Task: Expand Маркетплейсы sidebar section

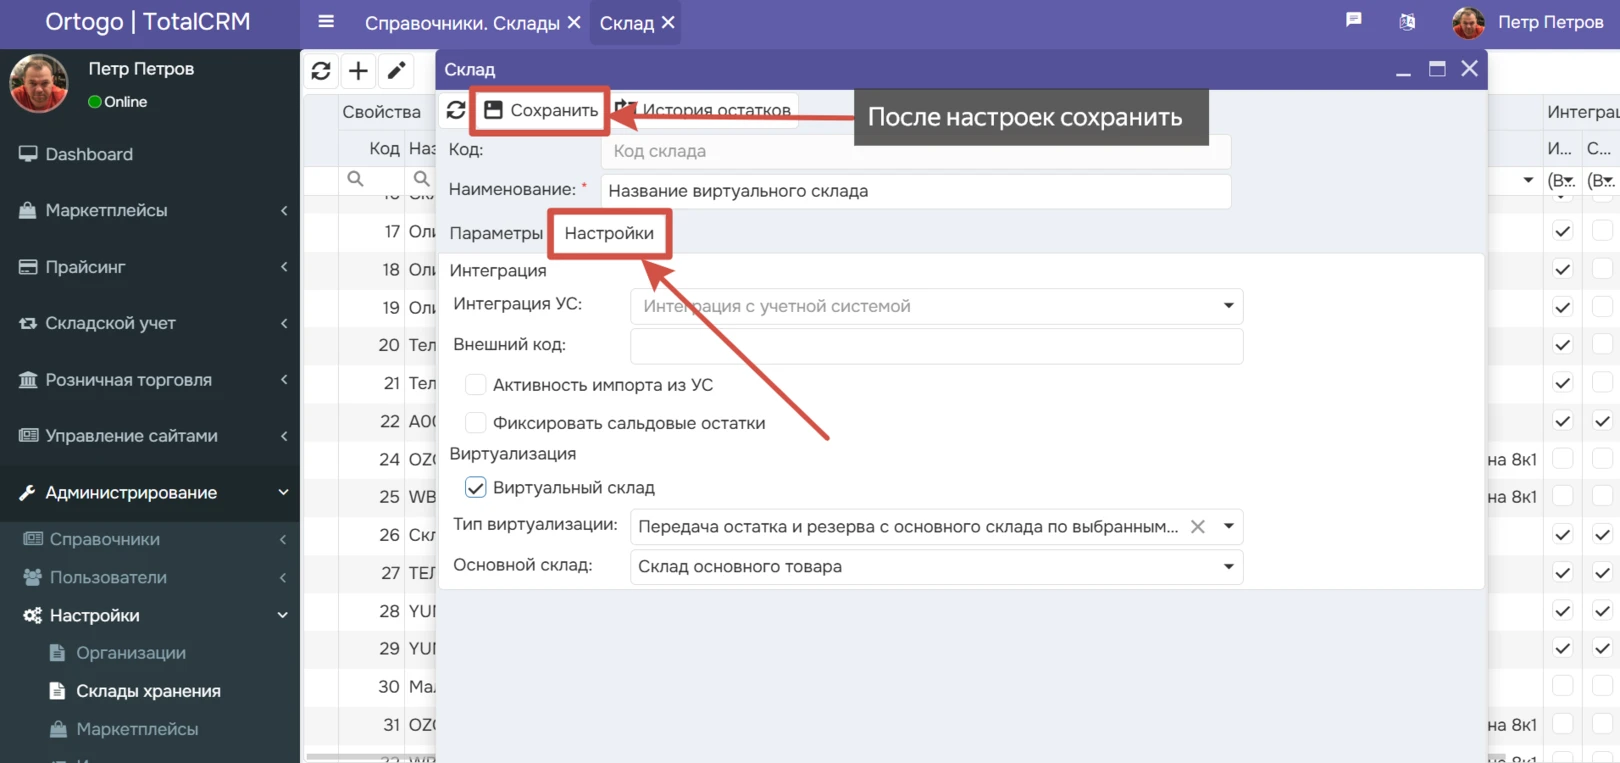Action: point(284,210)
